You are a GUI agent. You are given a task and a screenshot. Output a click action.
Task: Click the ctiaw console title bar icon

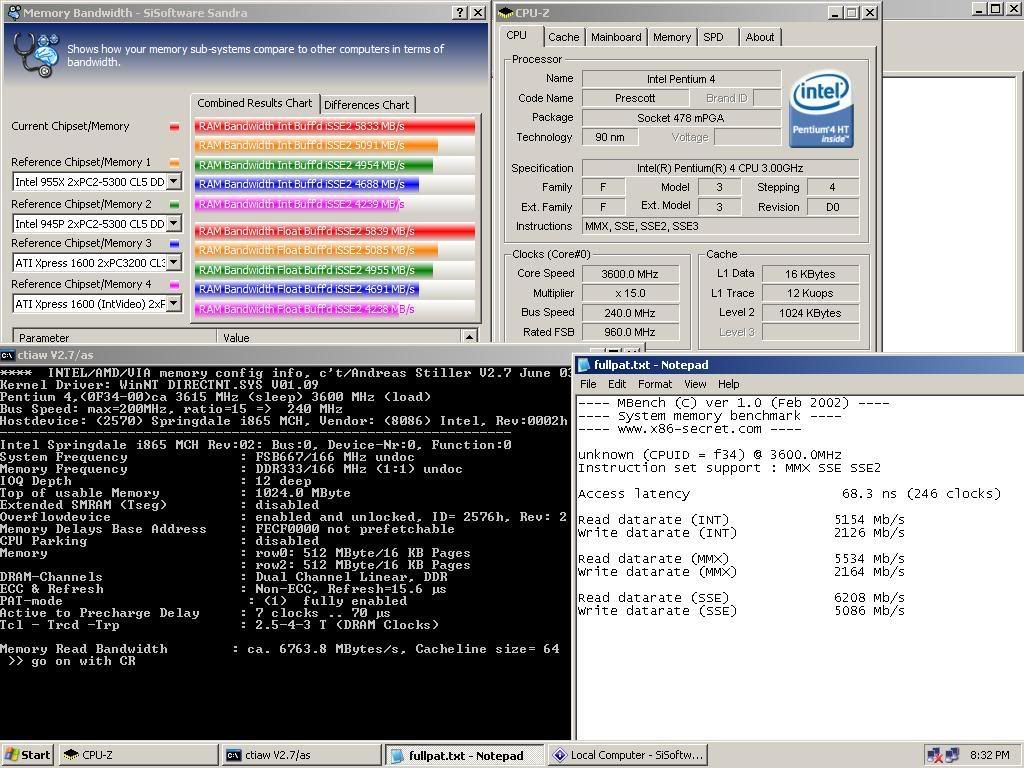point(7,355)
